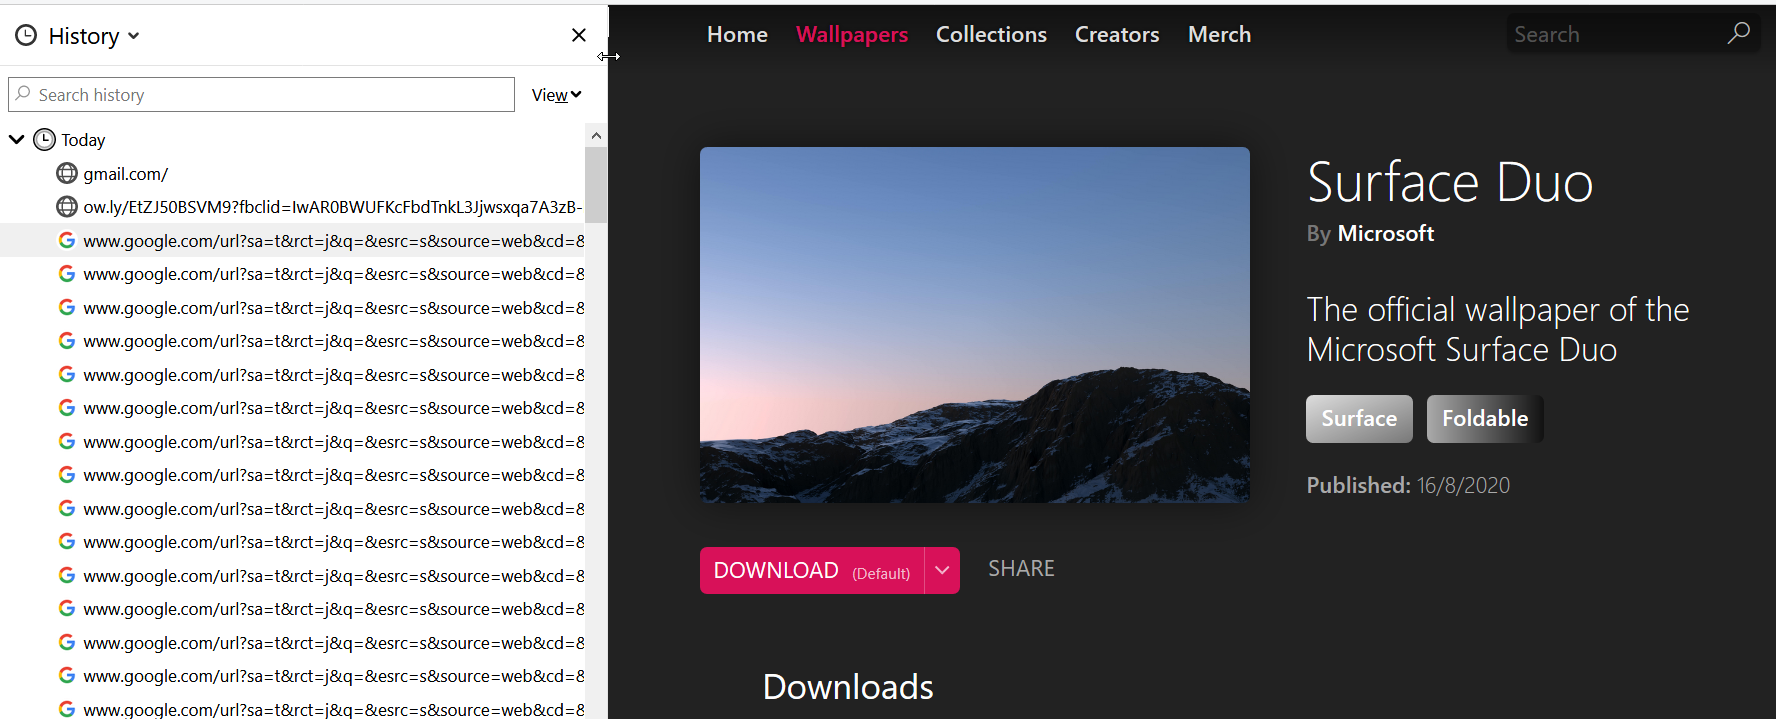Screen dimensions: 1776x719
Task: Open the highlighted www.google.com/url history entry
Action: coord(292,241)
